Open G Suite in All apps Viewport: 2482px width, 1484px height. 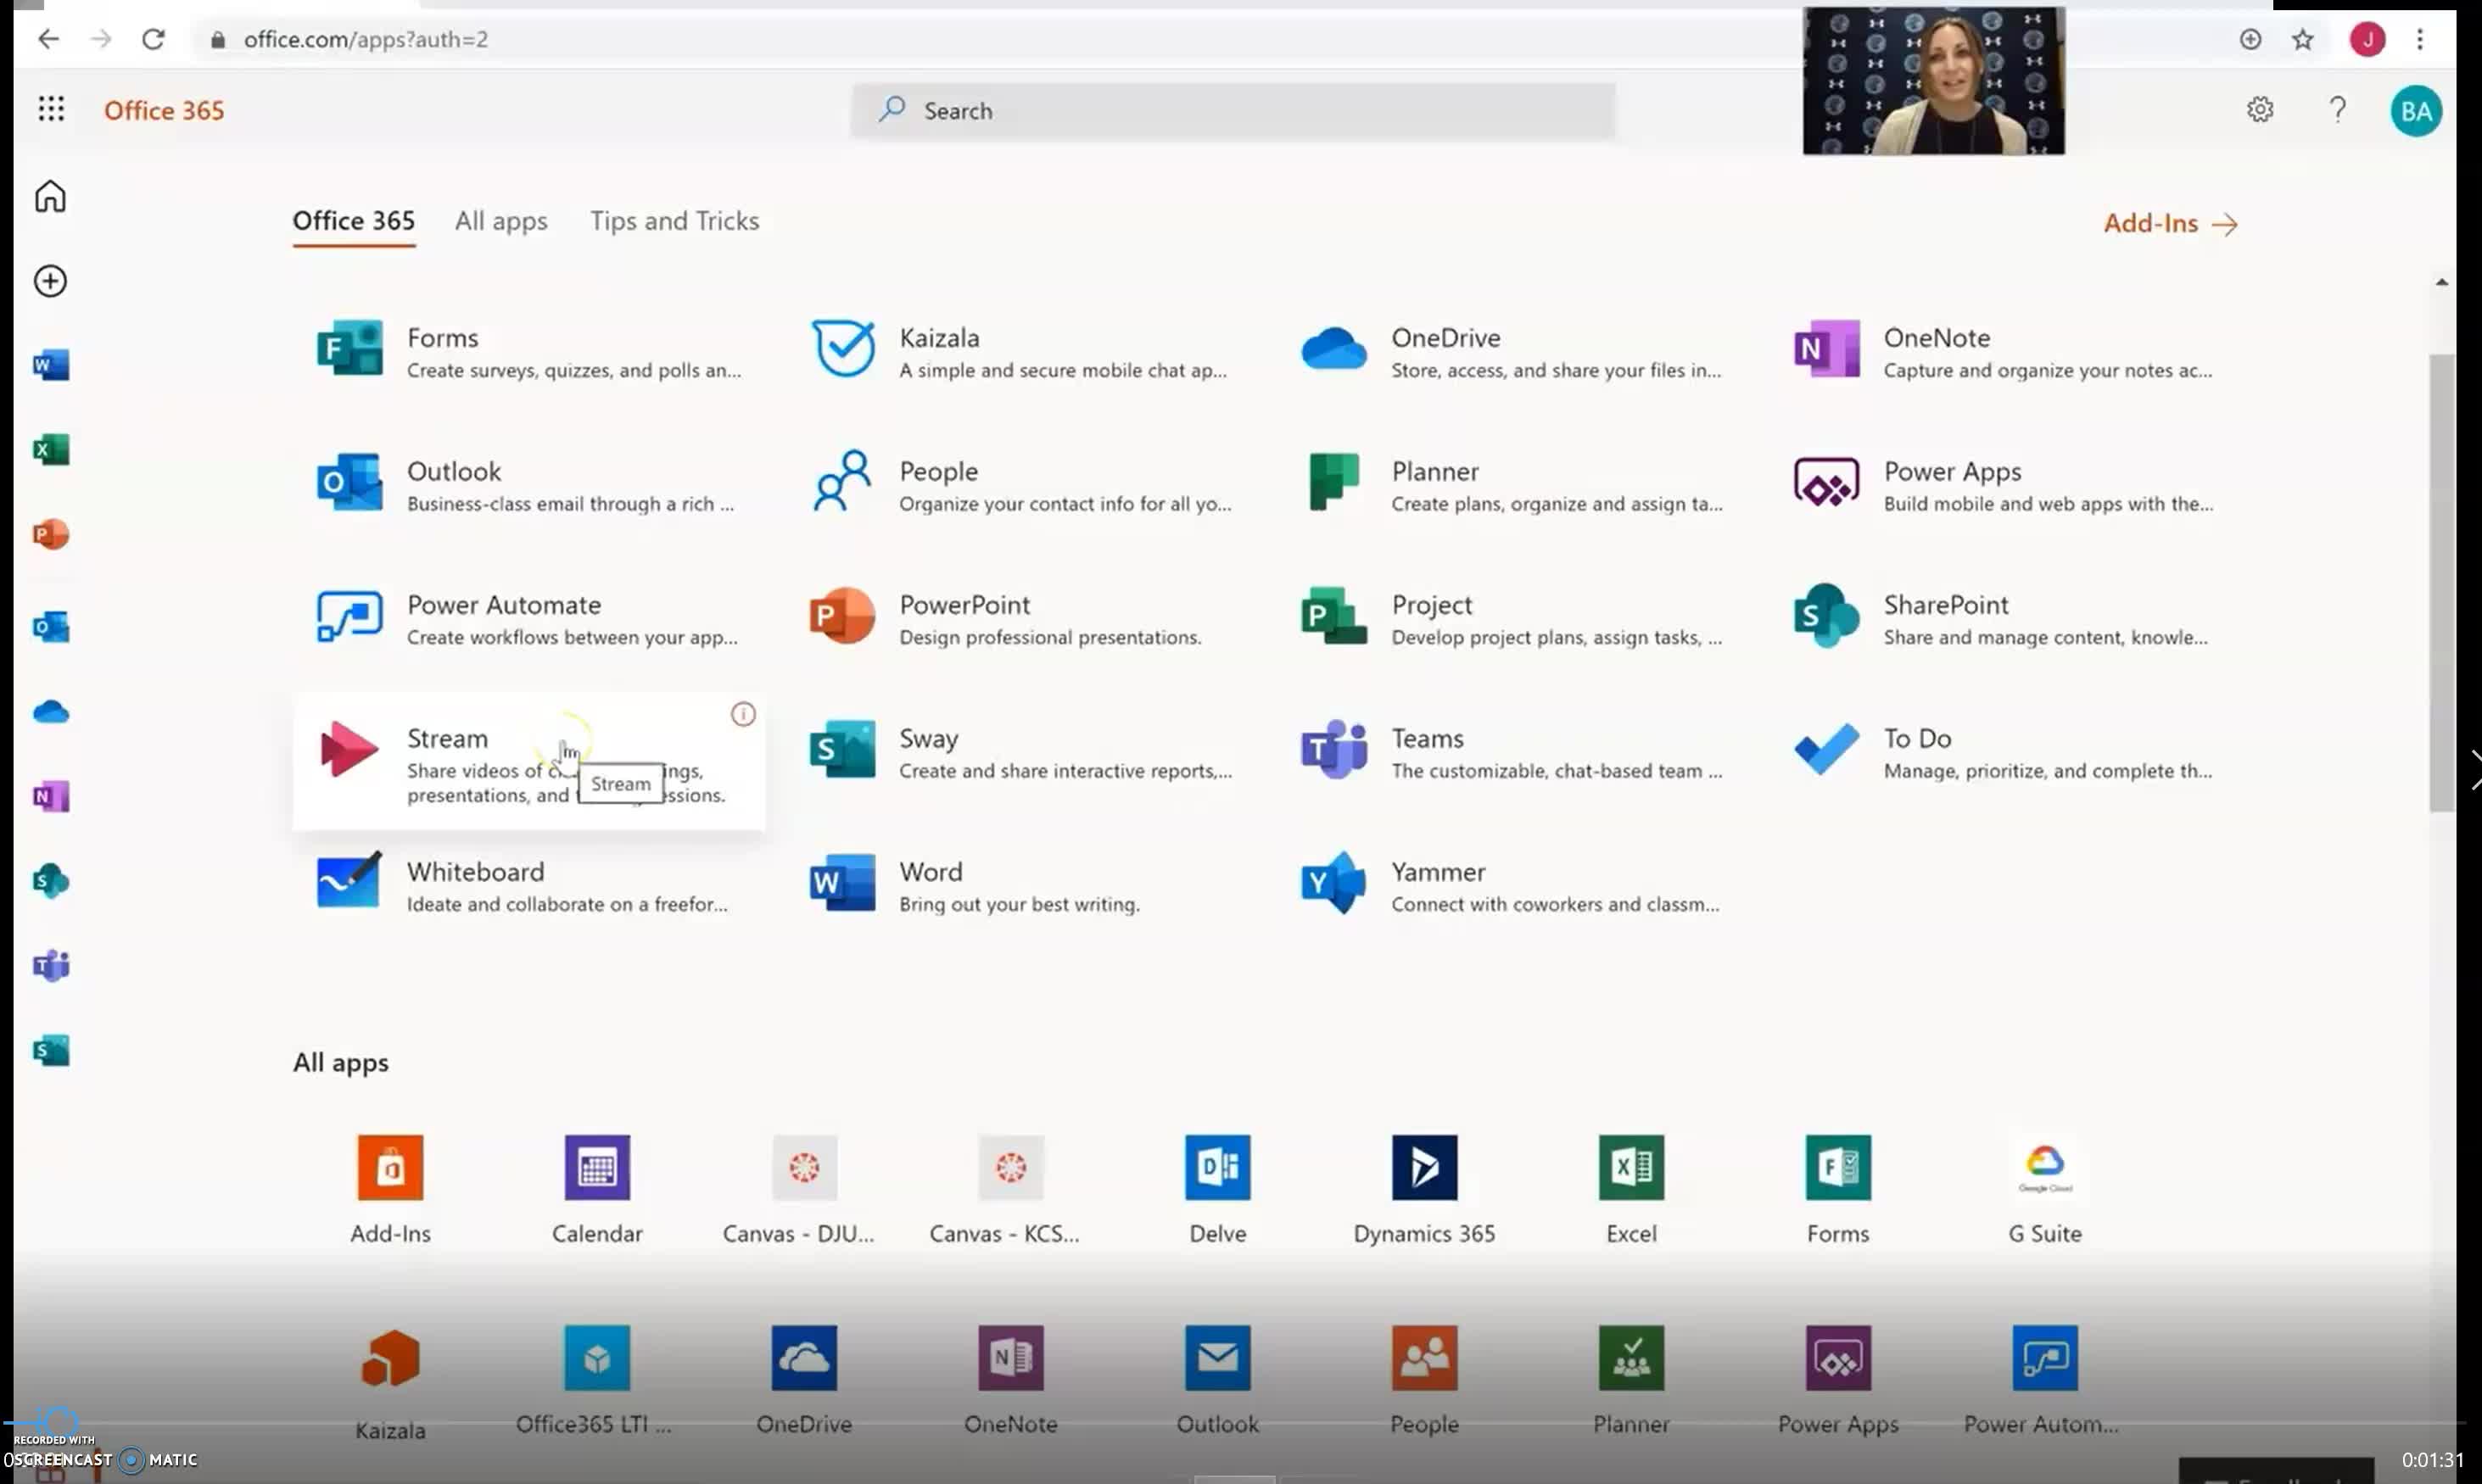(x=2045, y=1189)
